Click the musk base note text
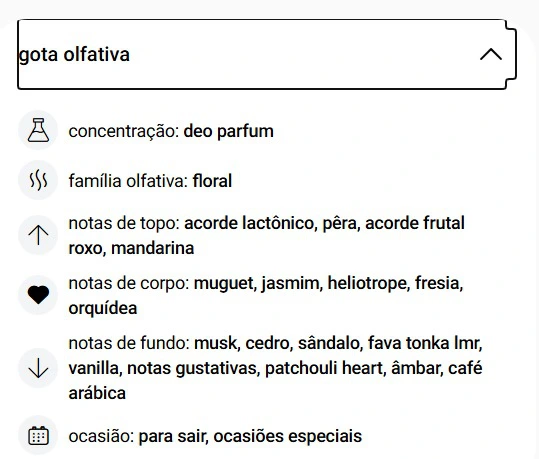This screenshot has height=459, width=539. (x=216, y=343)
